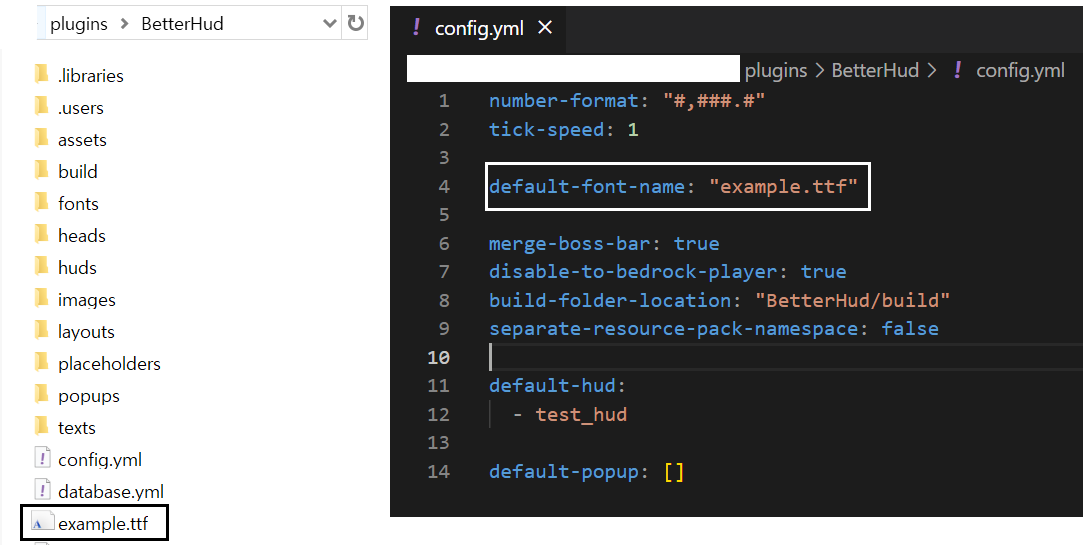Screen dimensions: 1083x545
Task: Click the "example.ttf" string in editor
Action: (783, 187)
